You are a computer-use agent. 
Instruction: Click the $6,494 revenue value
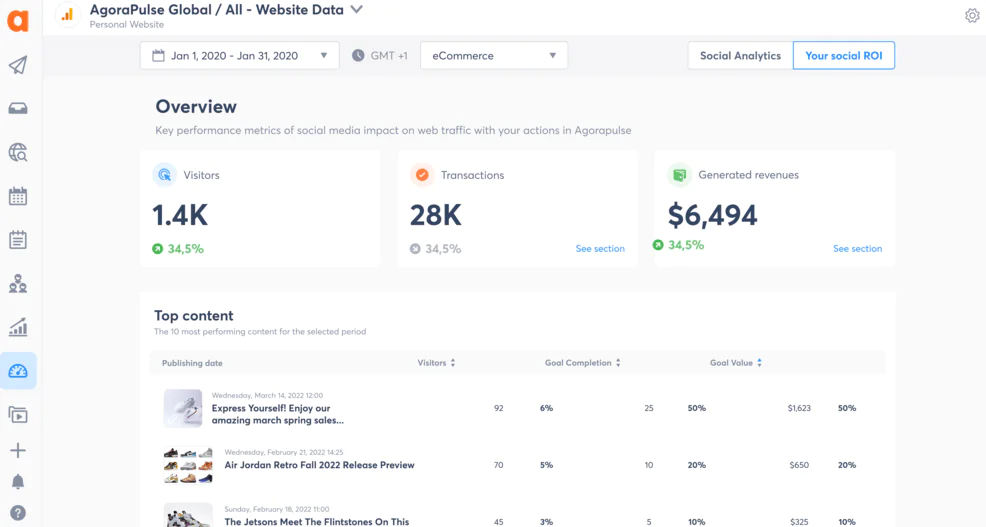coord(712,215)
